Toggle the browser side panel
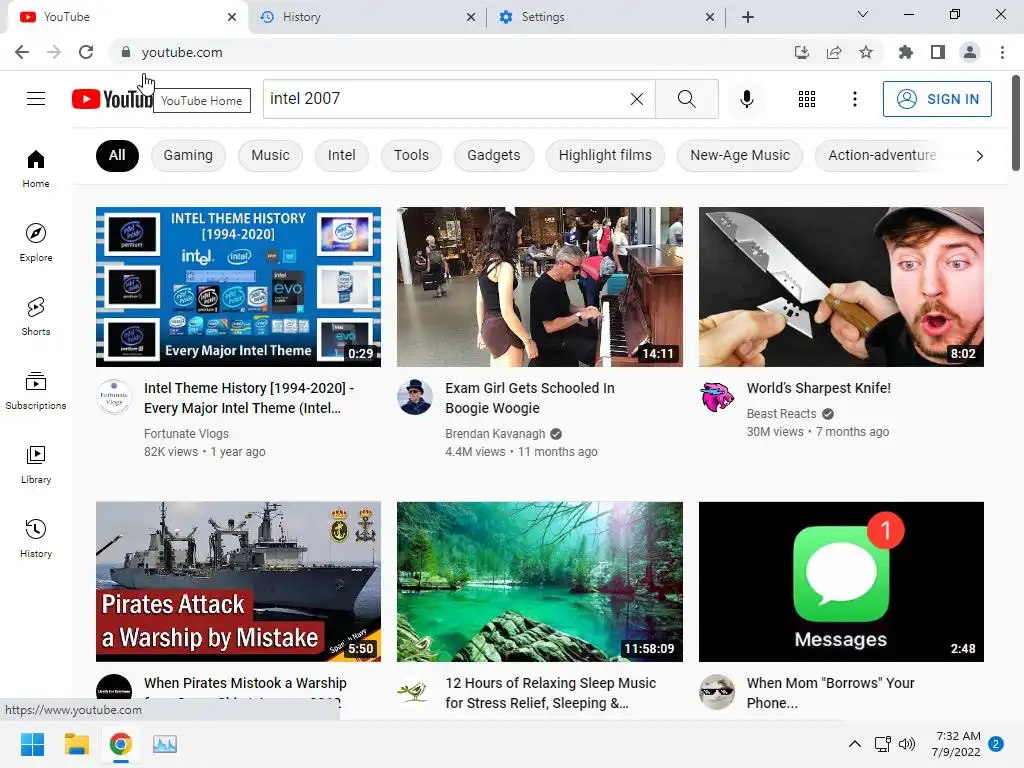This screenshot has width=1024, height=768. tap(938, 52)
